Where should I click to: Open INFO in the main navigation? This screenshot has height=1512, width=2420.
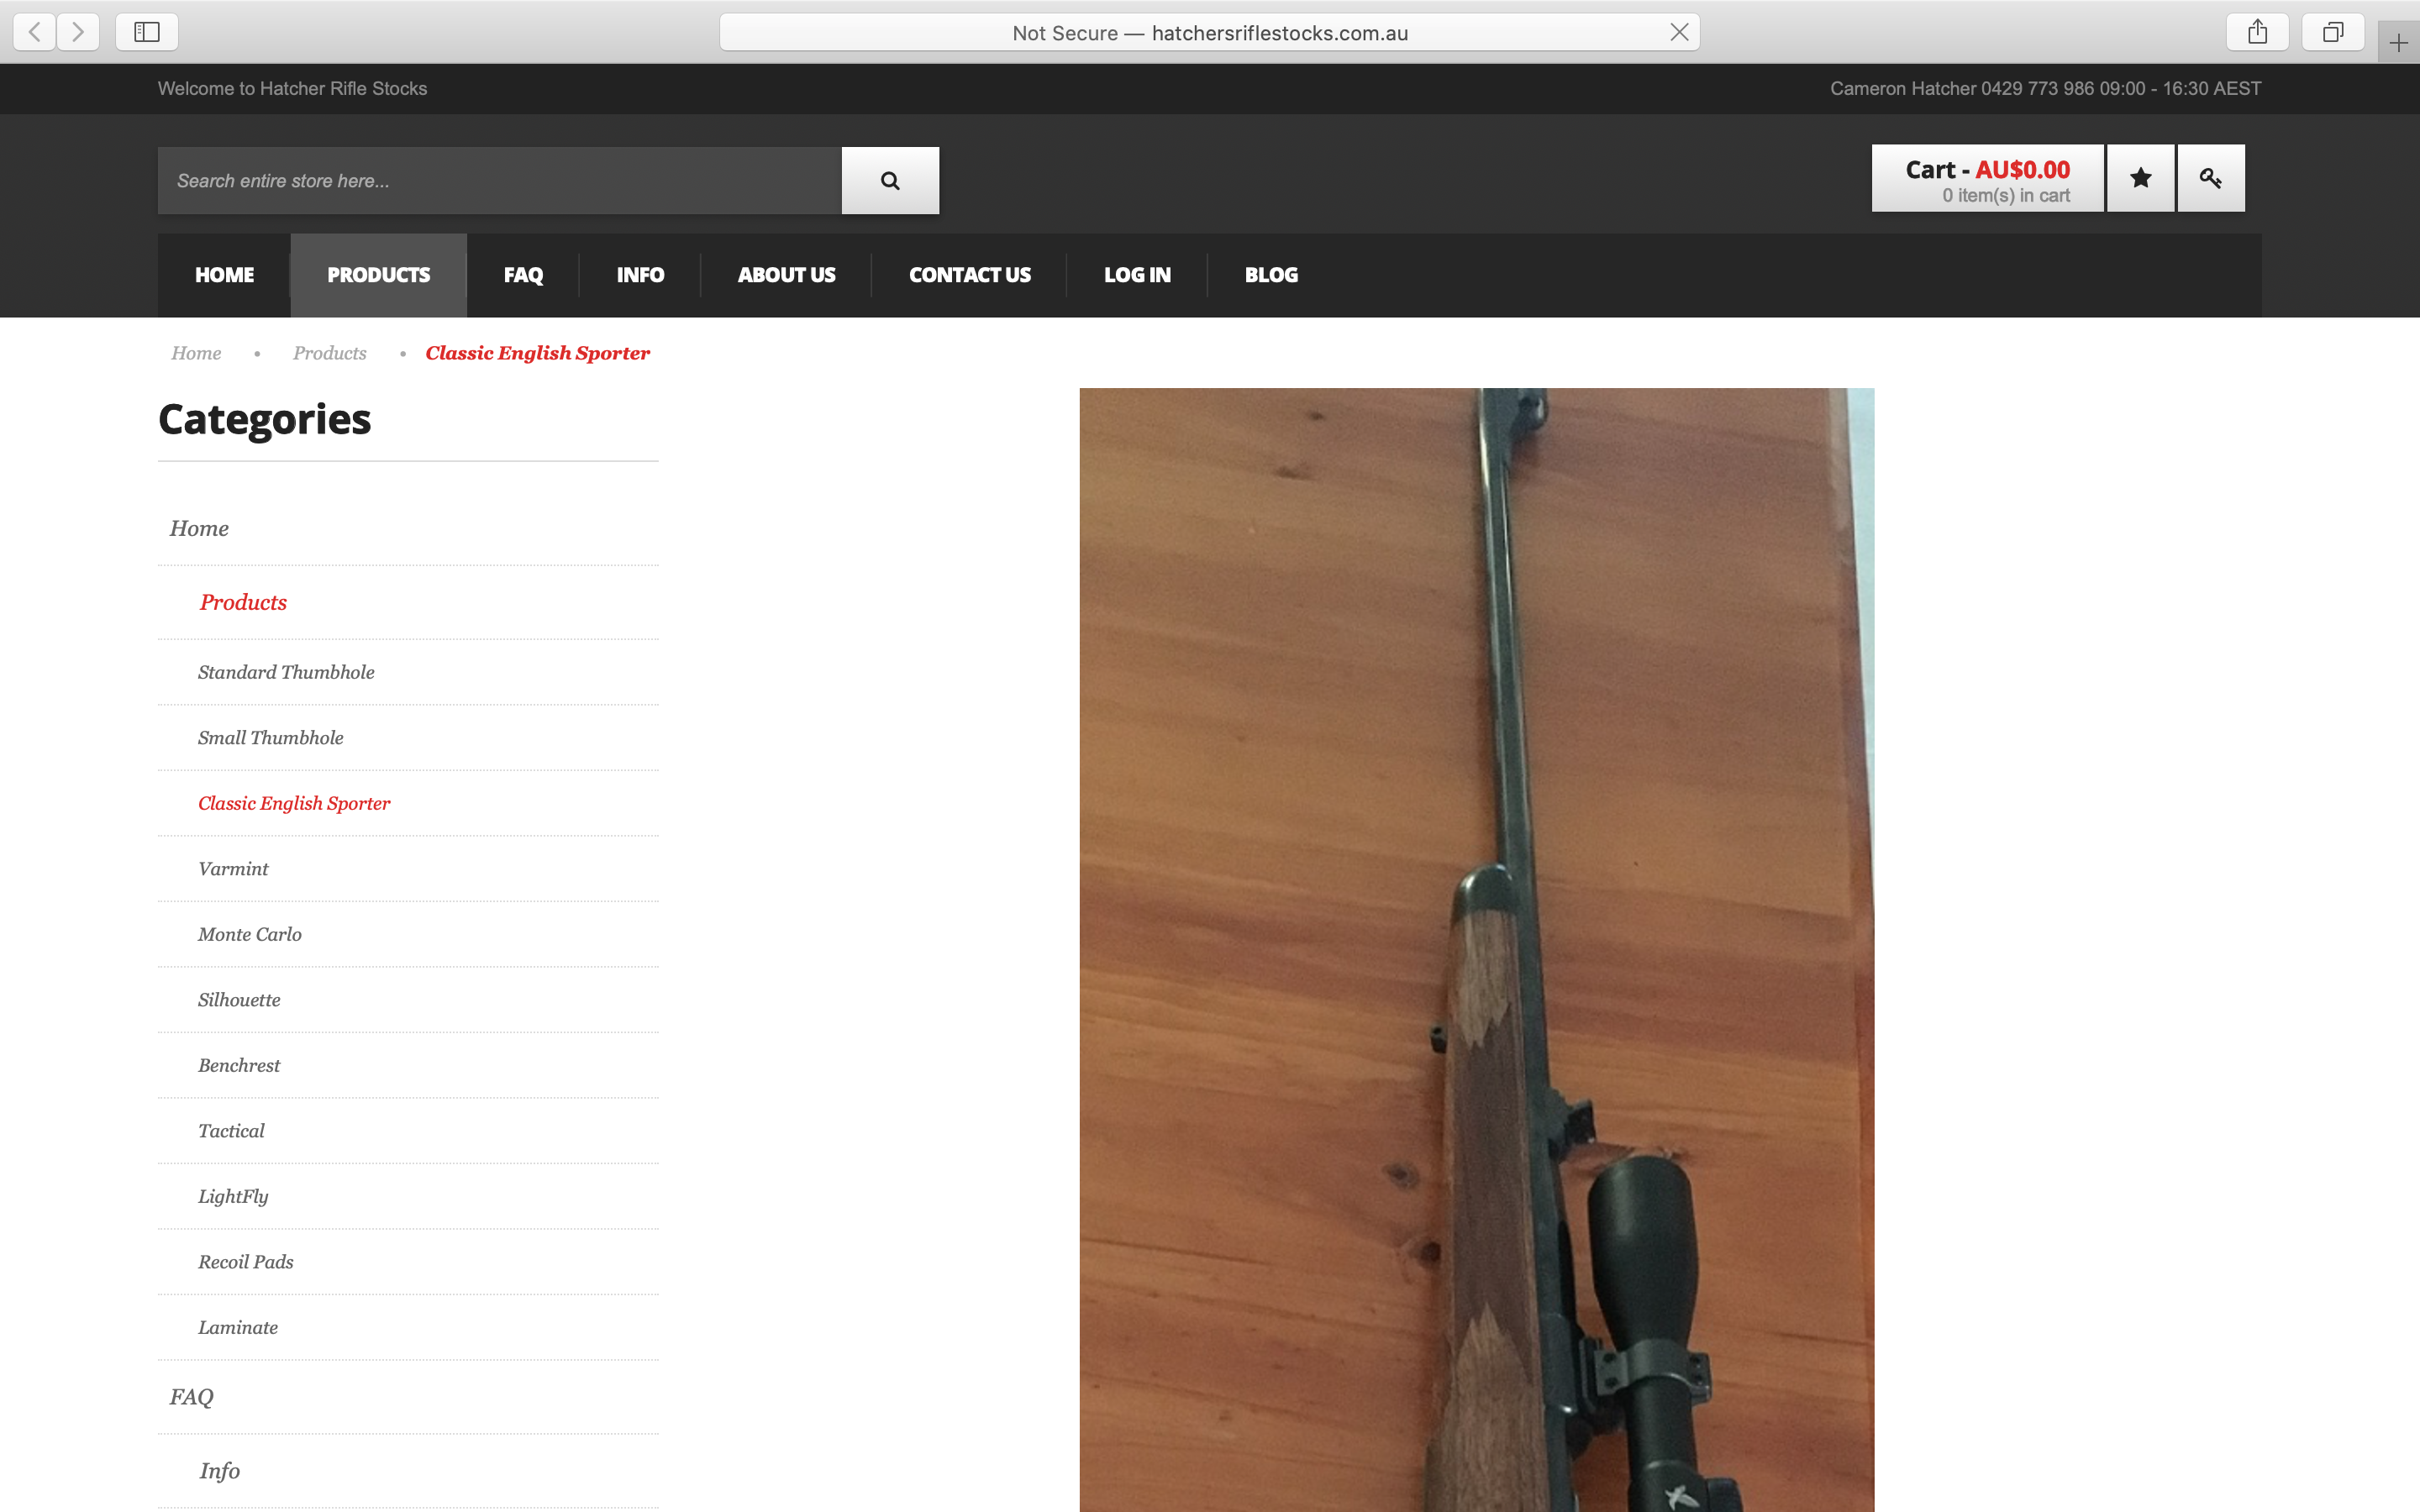[640, 275]
